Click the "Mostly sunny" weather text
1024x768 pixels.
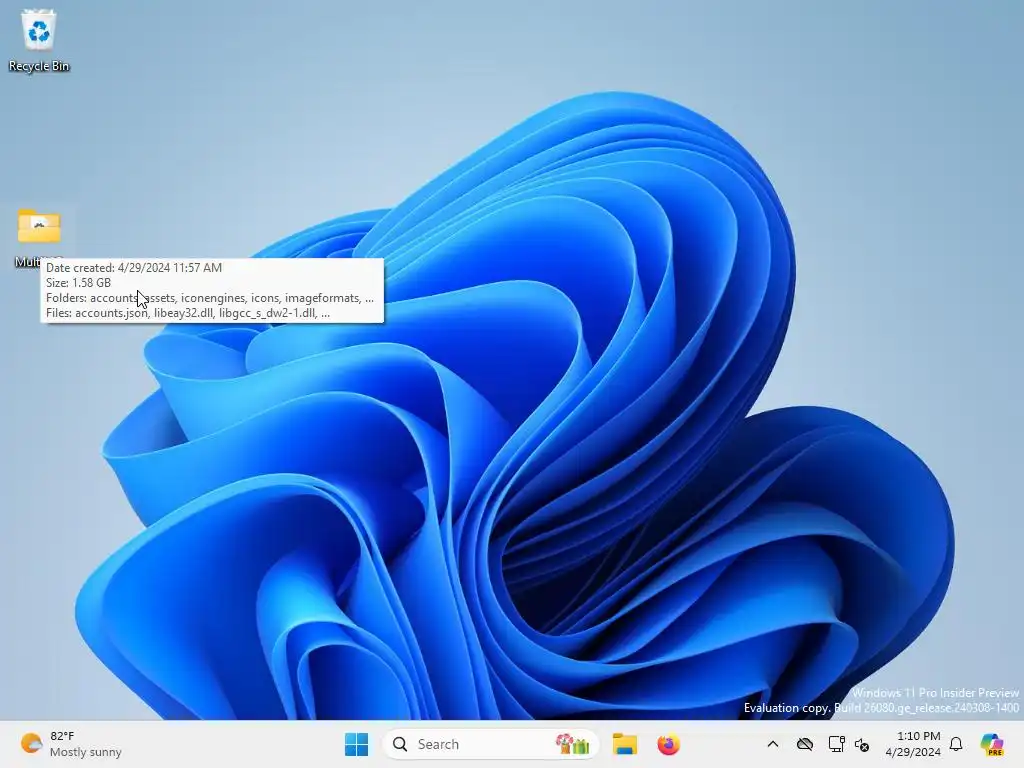coord(86,752)
